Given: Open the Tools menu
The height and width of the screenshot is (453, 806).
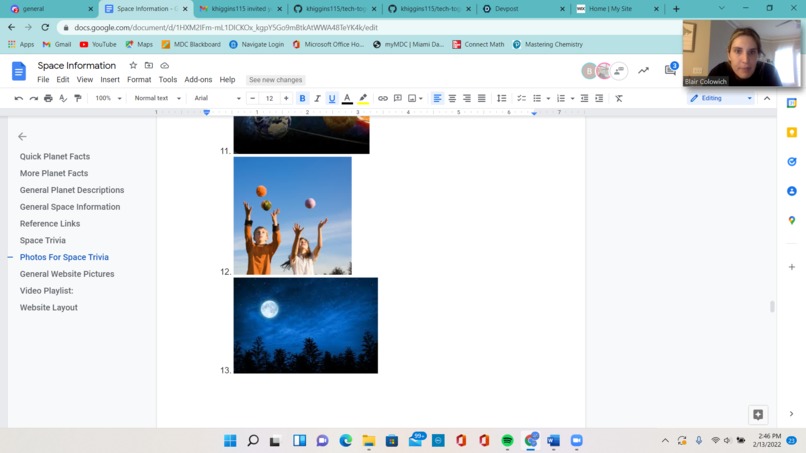Looking at the screenshot, I should point(168,80).
